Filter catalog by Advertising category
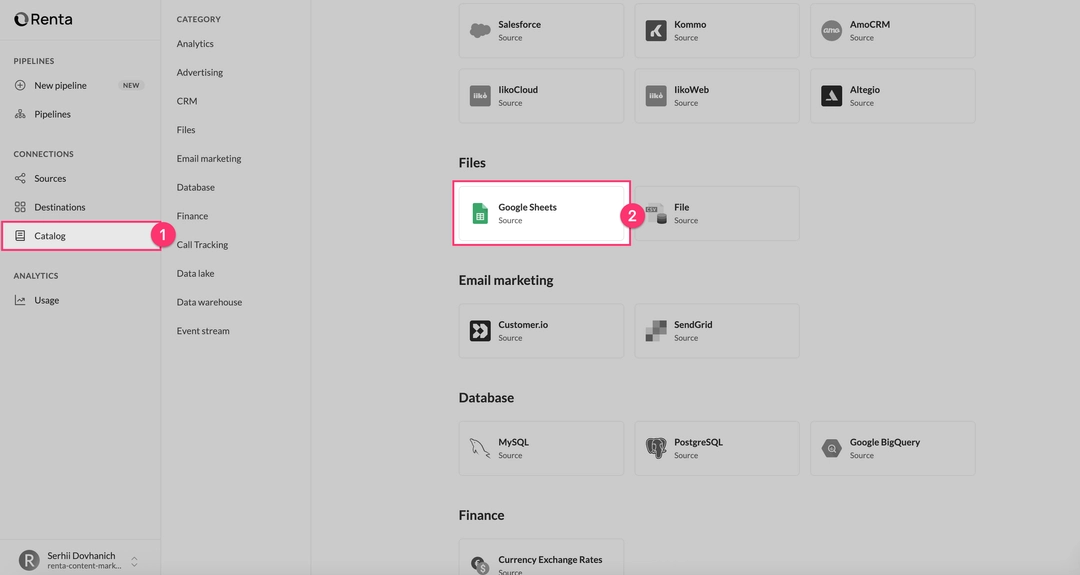 (200, 72)
